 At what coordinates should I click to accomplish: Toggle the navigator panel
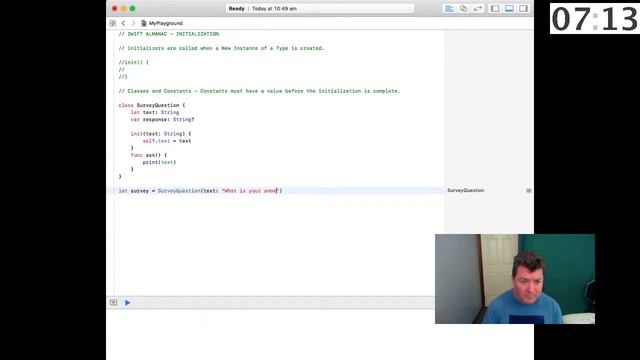[x=495, y=9]
